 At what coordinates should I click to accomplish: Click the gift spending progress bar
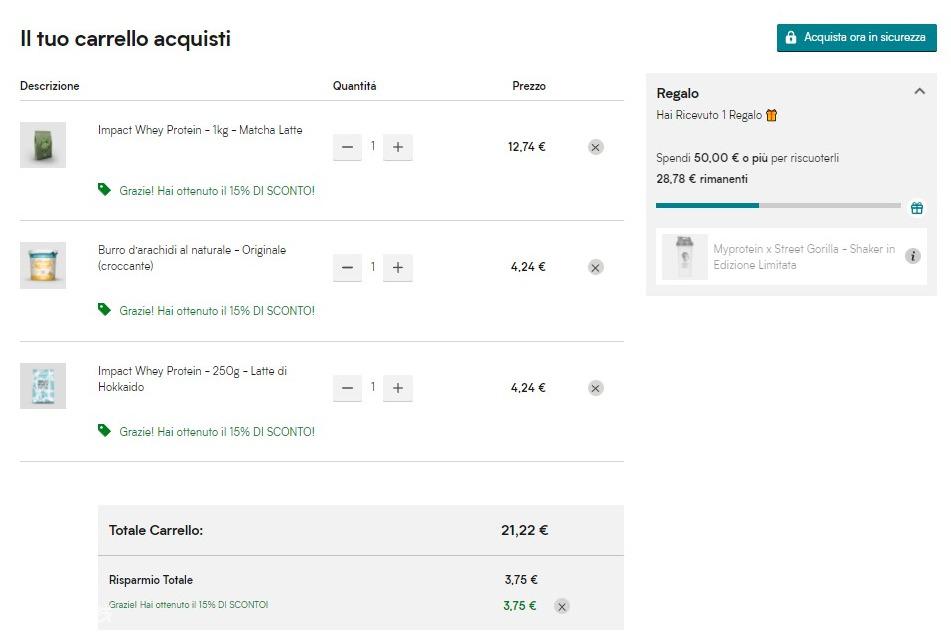pyautogui.click(x=778, y=206)
